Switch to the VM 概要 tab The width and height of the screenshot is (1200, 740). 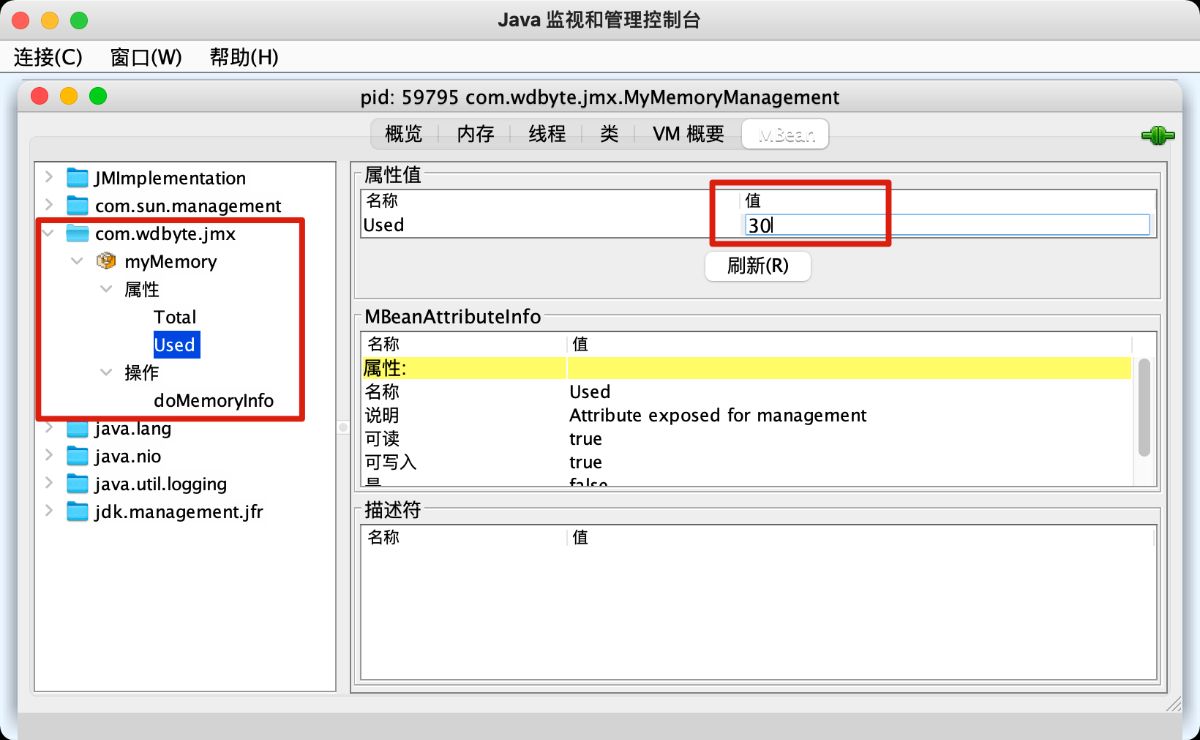click(x=688, y=134)
